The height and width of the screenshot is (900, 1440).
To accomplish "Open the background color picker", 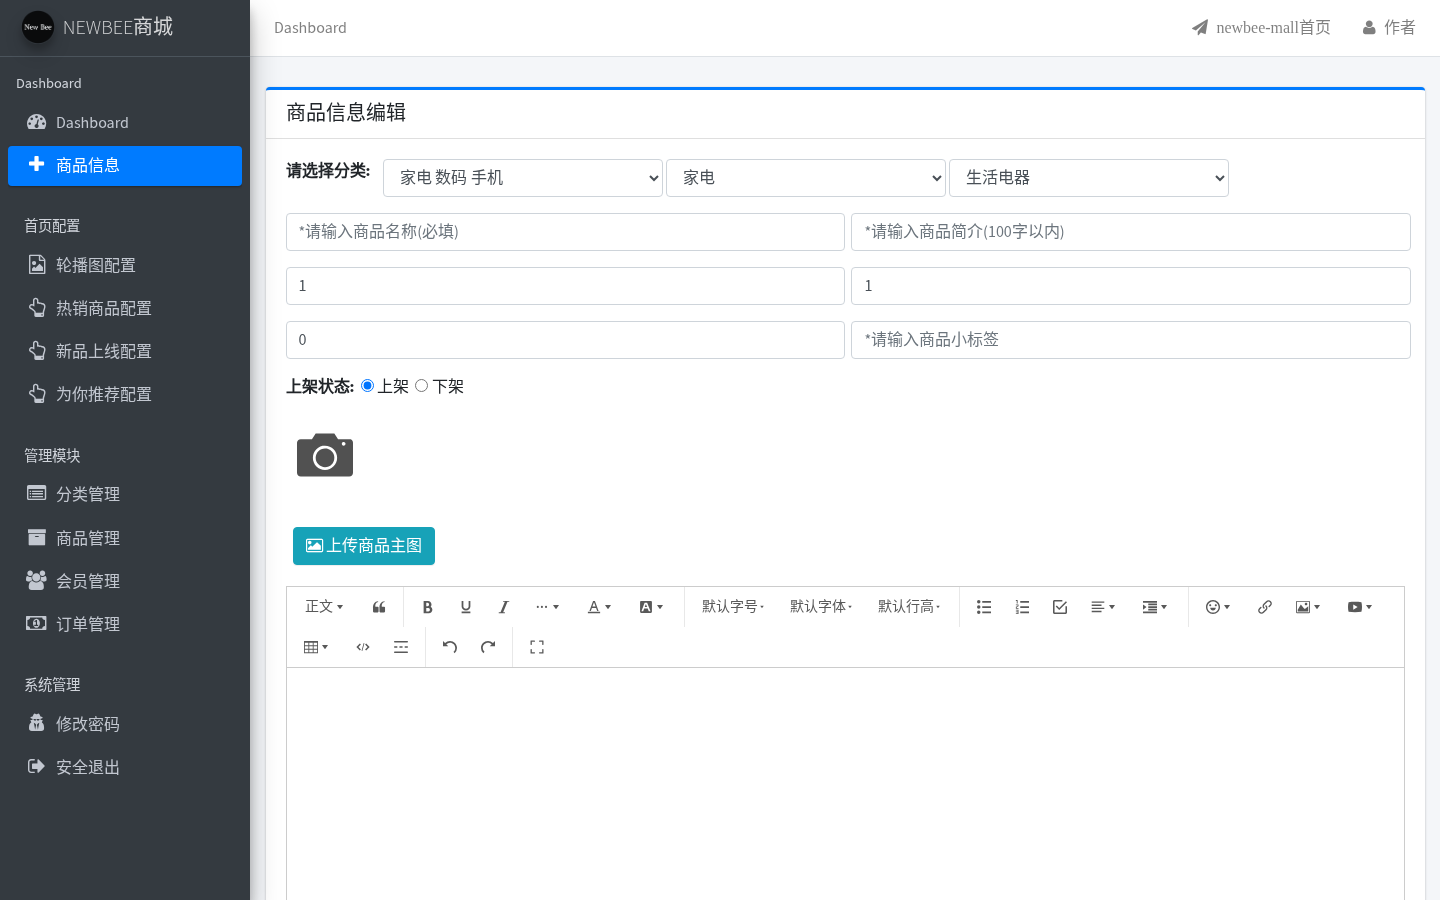I will (x=651, y=607).
